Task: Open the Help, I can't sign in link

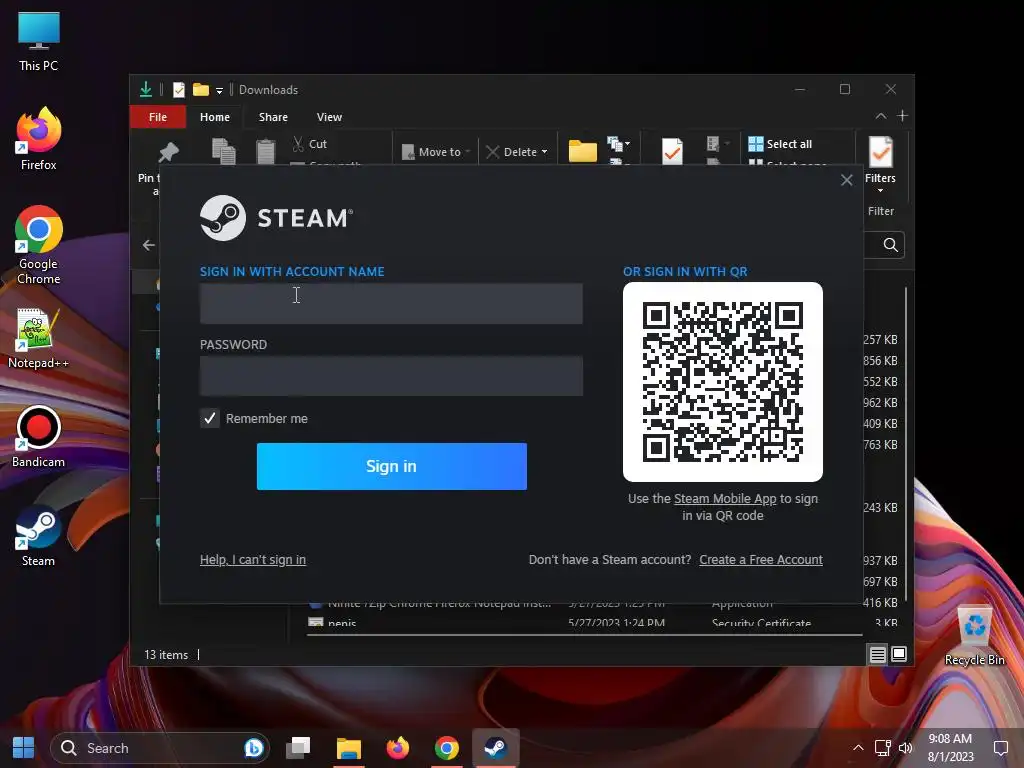Action: 253,560
